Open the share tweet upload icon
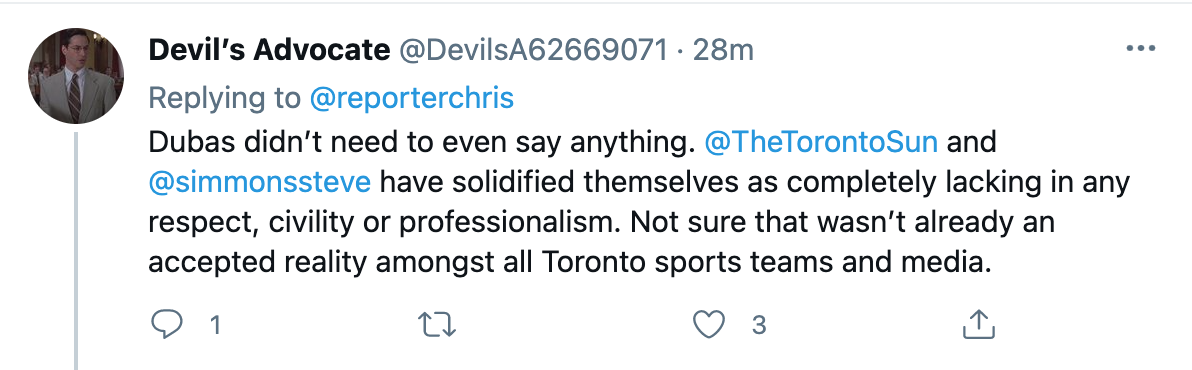 979,324
